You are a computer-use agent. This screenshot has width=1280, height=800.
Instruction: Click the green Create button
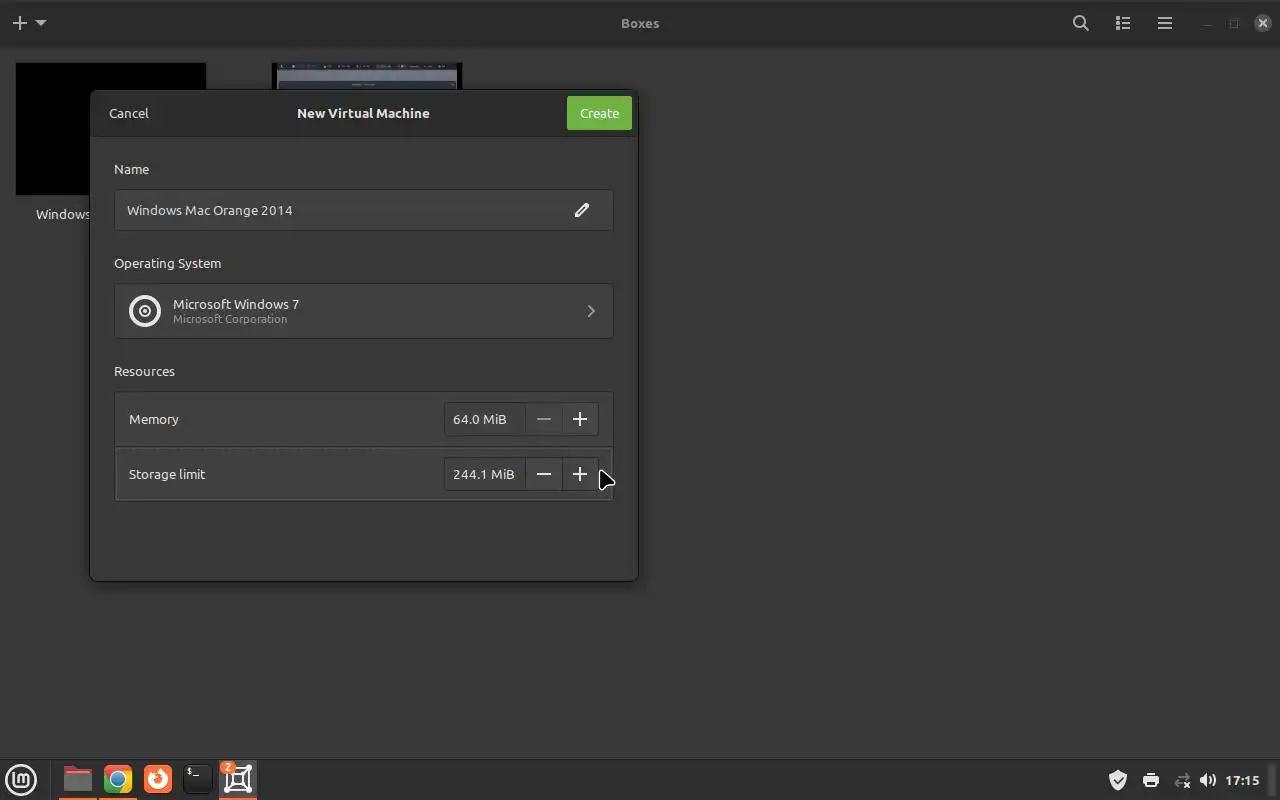(x=599, y=113)
